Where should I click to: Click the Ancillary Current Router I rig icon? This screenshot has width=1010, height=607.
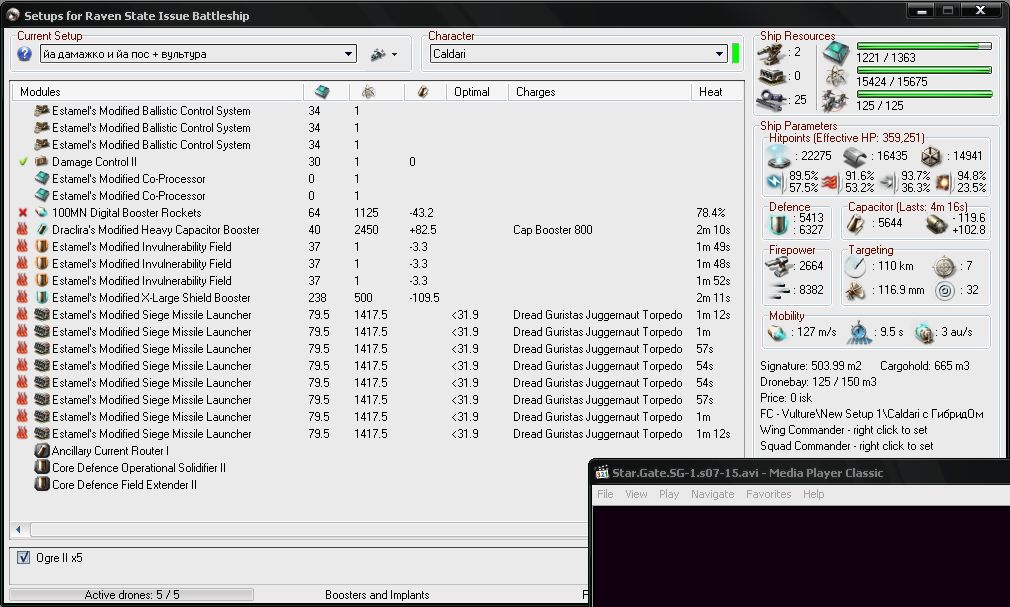(x=42, y=451)
